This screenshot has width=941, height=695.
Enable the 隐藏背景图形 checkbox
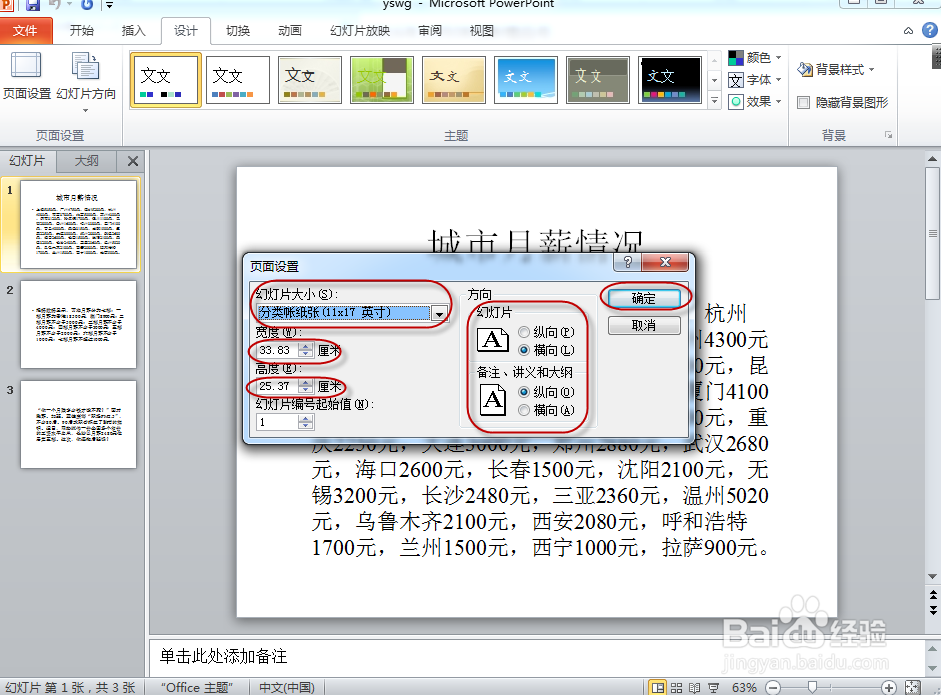[805, 101]
